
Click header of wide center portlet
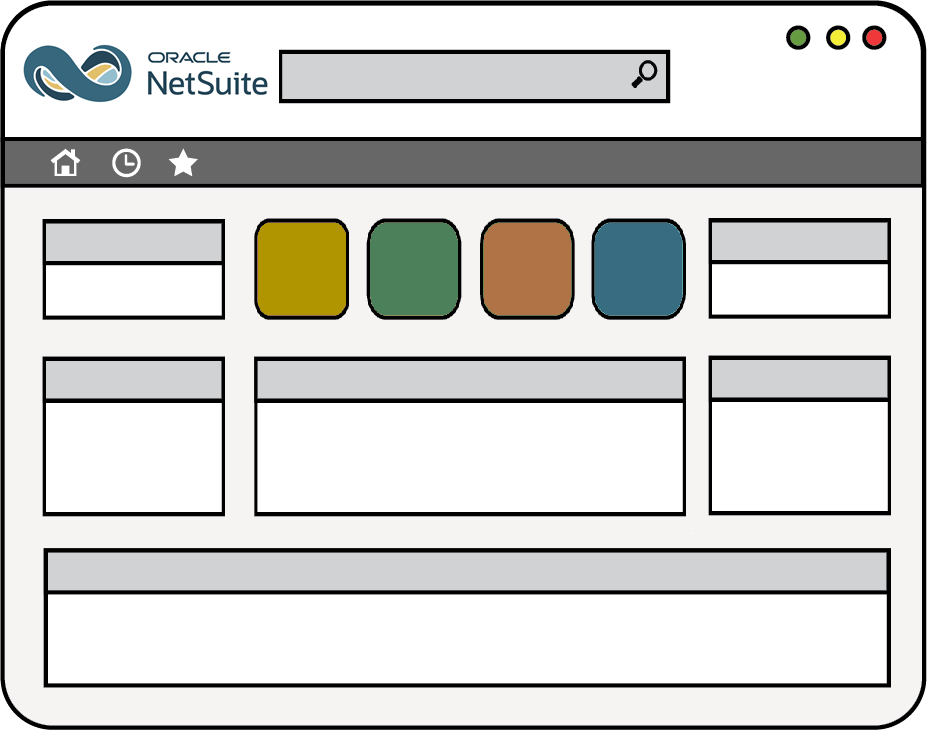pos(470,380)
